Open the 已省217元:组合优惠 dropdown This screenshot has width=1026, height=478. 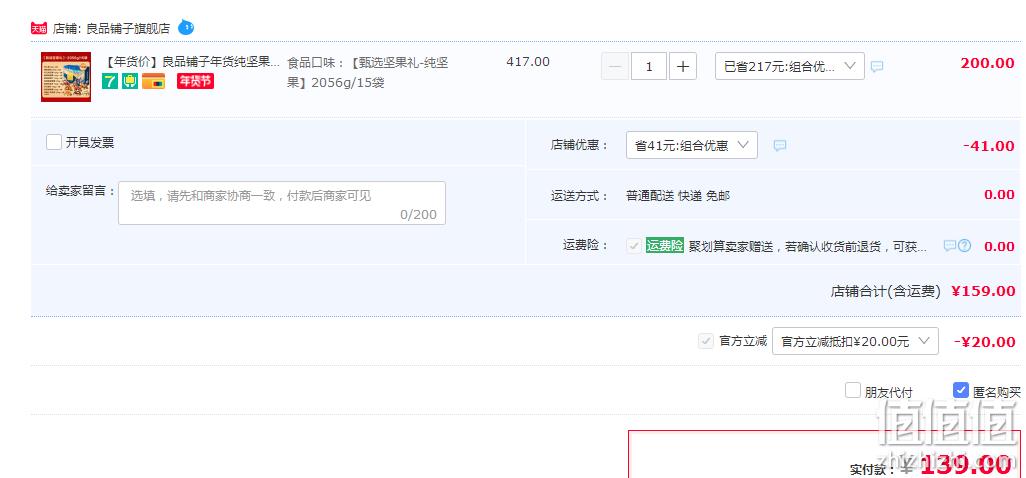click(790, 67)
